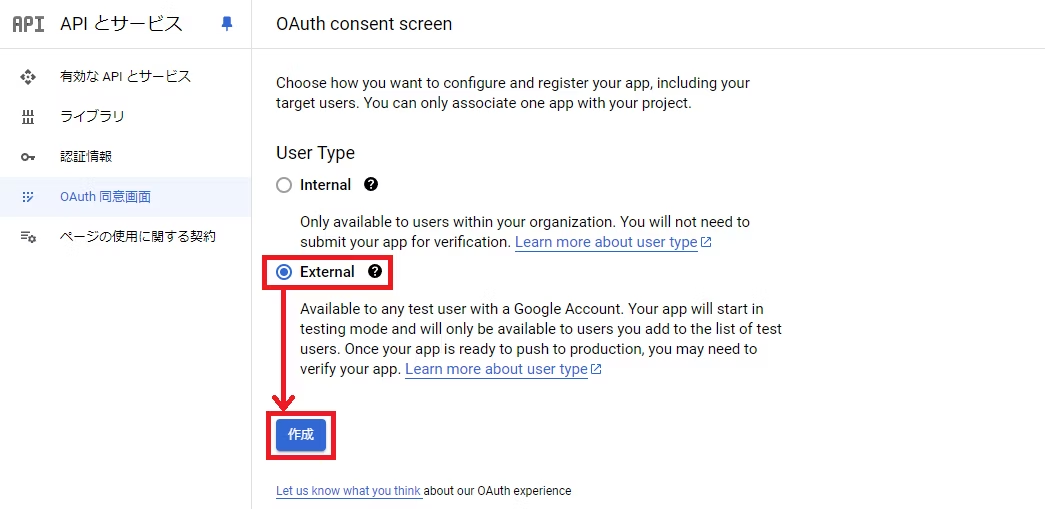Screen dimensions: 1045x509
Task: Click the User Type heading
Action: pos(315,153)
